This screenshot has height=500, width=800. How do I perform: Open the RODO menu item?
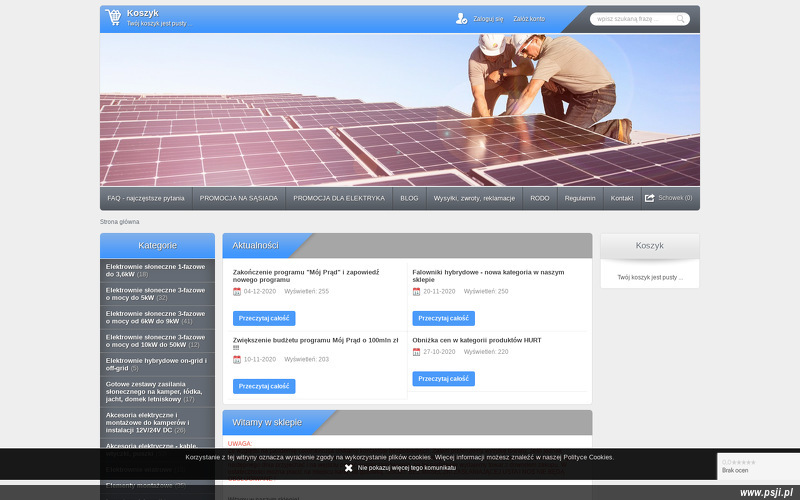(x=540, y=198)
